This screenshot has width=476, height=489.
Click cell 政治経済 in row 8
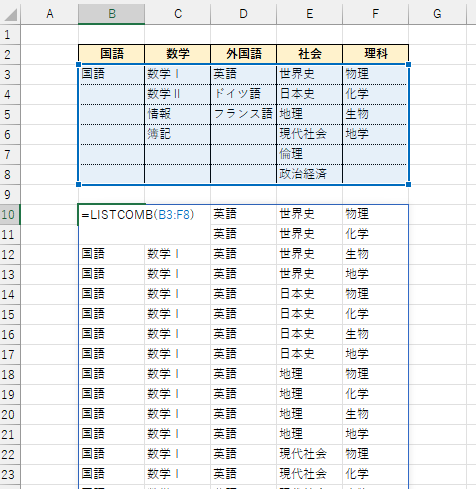[x=310, y=174]
